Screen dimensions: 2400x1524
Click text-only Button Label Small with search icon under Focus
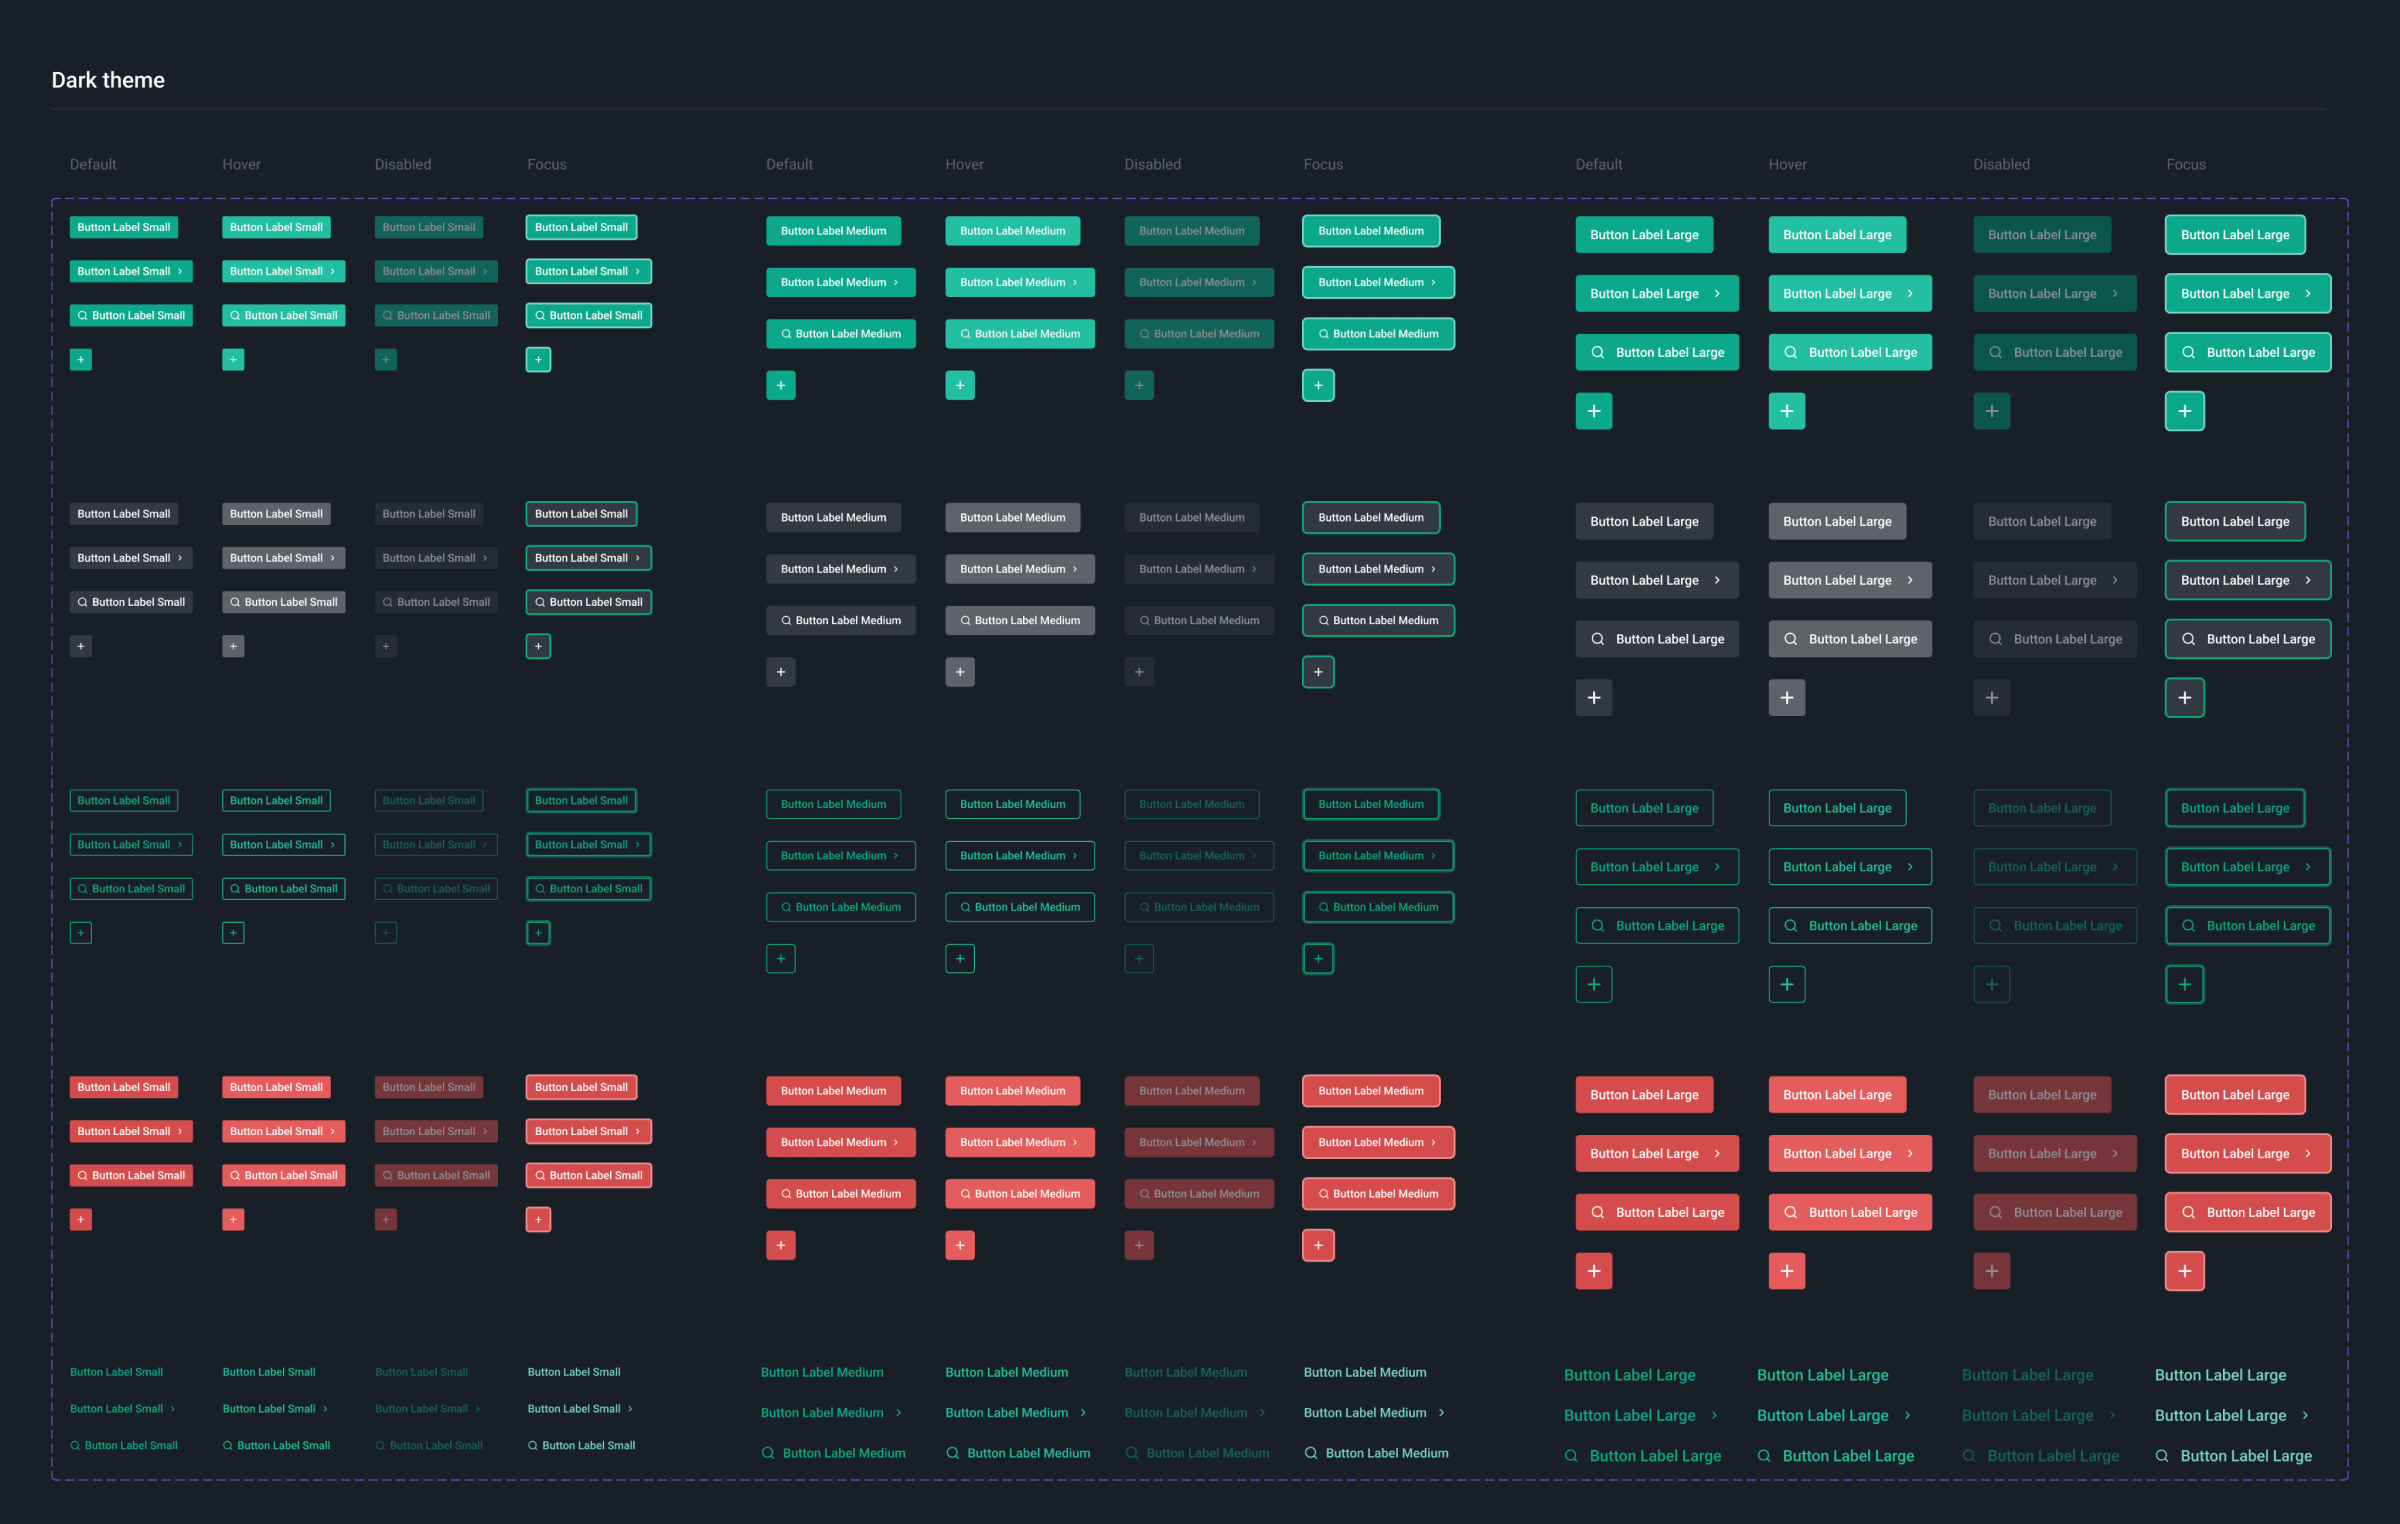tap(581, 1446)
